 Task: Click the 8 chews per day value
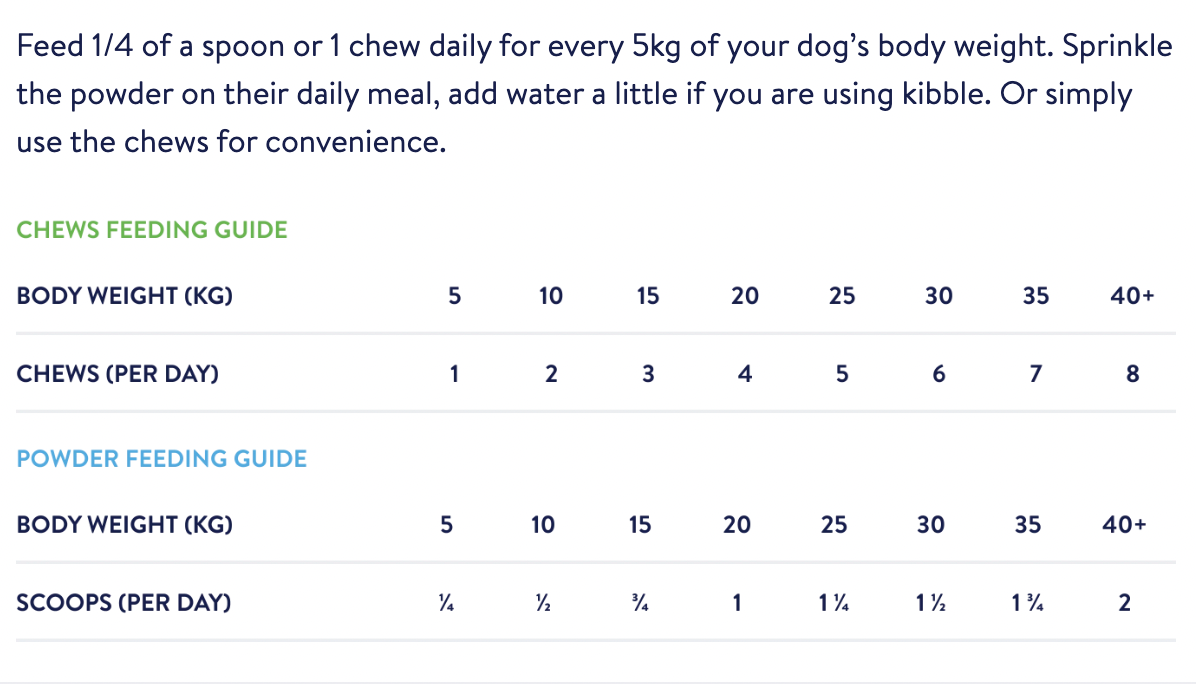click(x=1133, y=374)
